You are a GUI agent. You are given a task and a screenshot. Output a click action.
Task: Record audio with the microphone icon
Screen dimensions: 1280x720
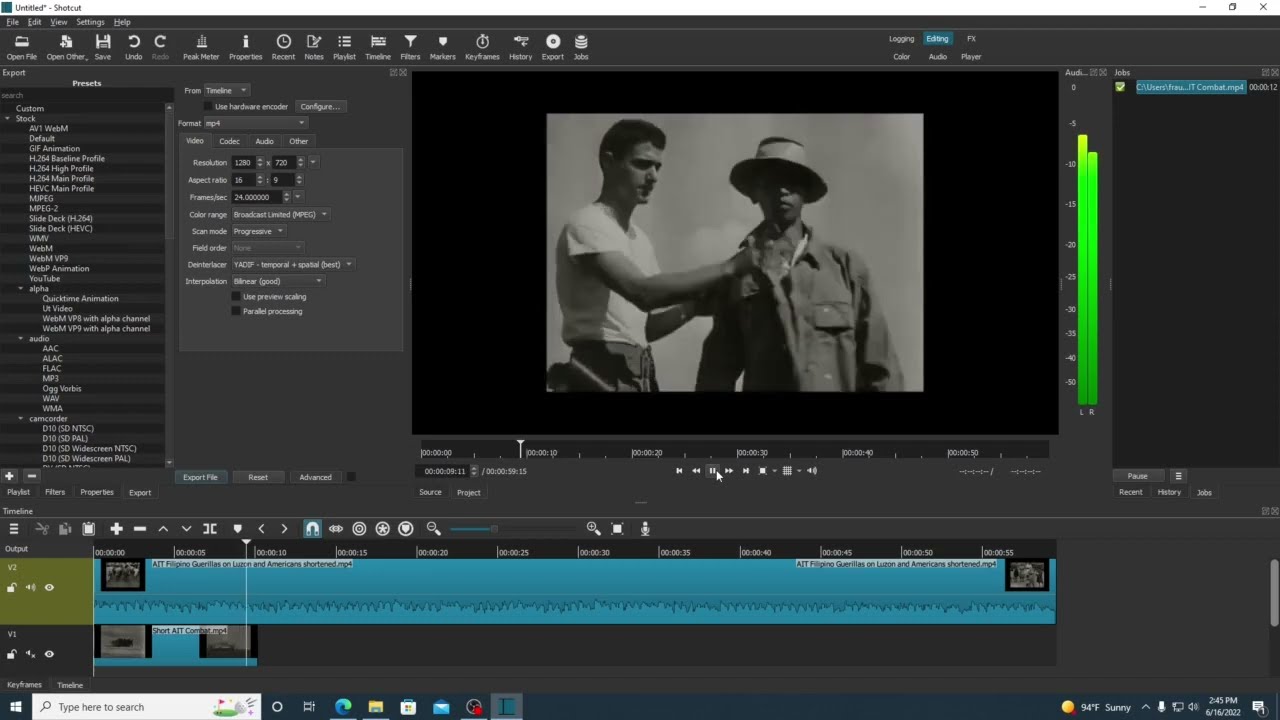[x=645, y=528]
